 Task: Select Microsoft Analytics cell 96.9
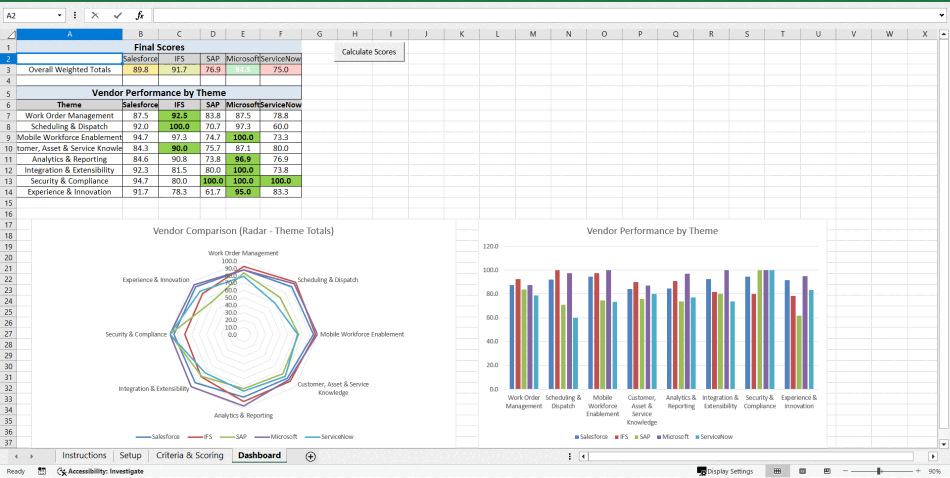click(x=242, y=159)
